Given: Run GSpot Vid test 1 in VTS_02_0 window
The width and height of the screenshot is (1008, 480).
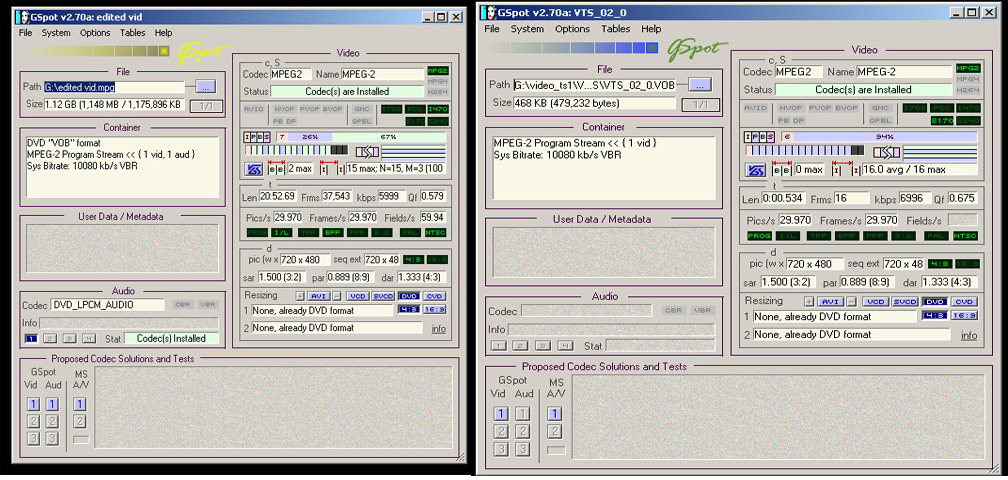Looking at the screenshot, I should click(501, 413).
